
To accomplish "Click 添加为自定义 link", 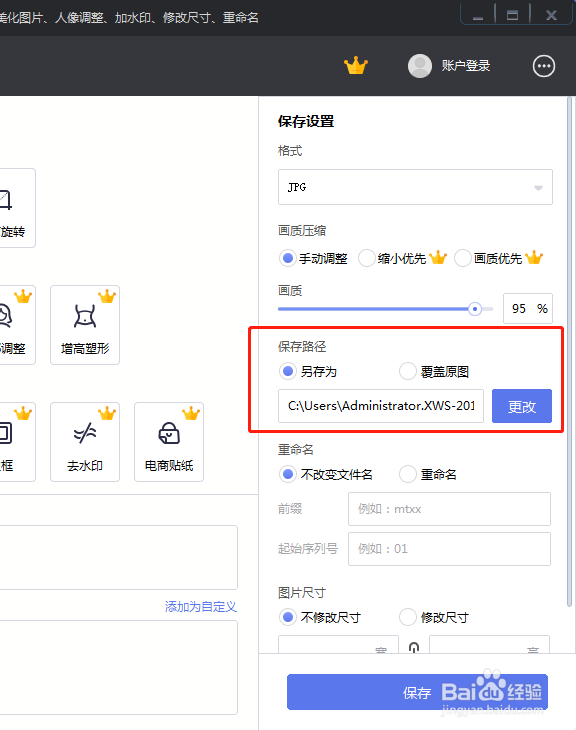I will click(201, 607).
